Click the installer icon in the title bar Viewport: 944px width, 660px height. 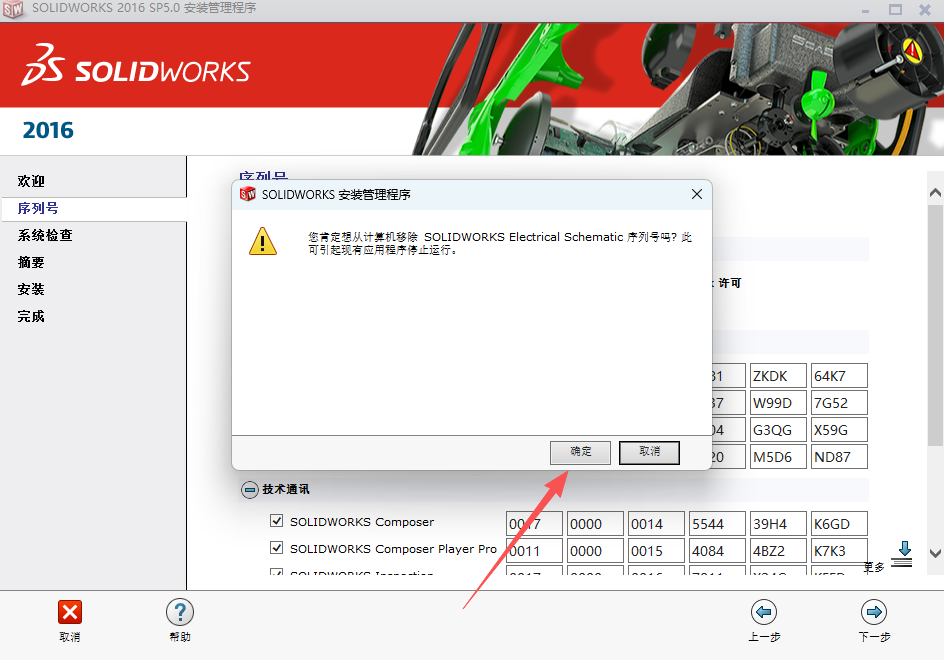13,10
